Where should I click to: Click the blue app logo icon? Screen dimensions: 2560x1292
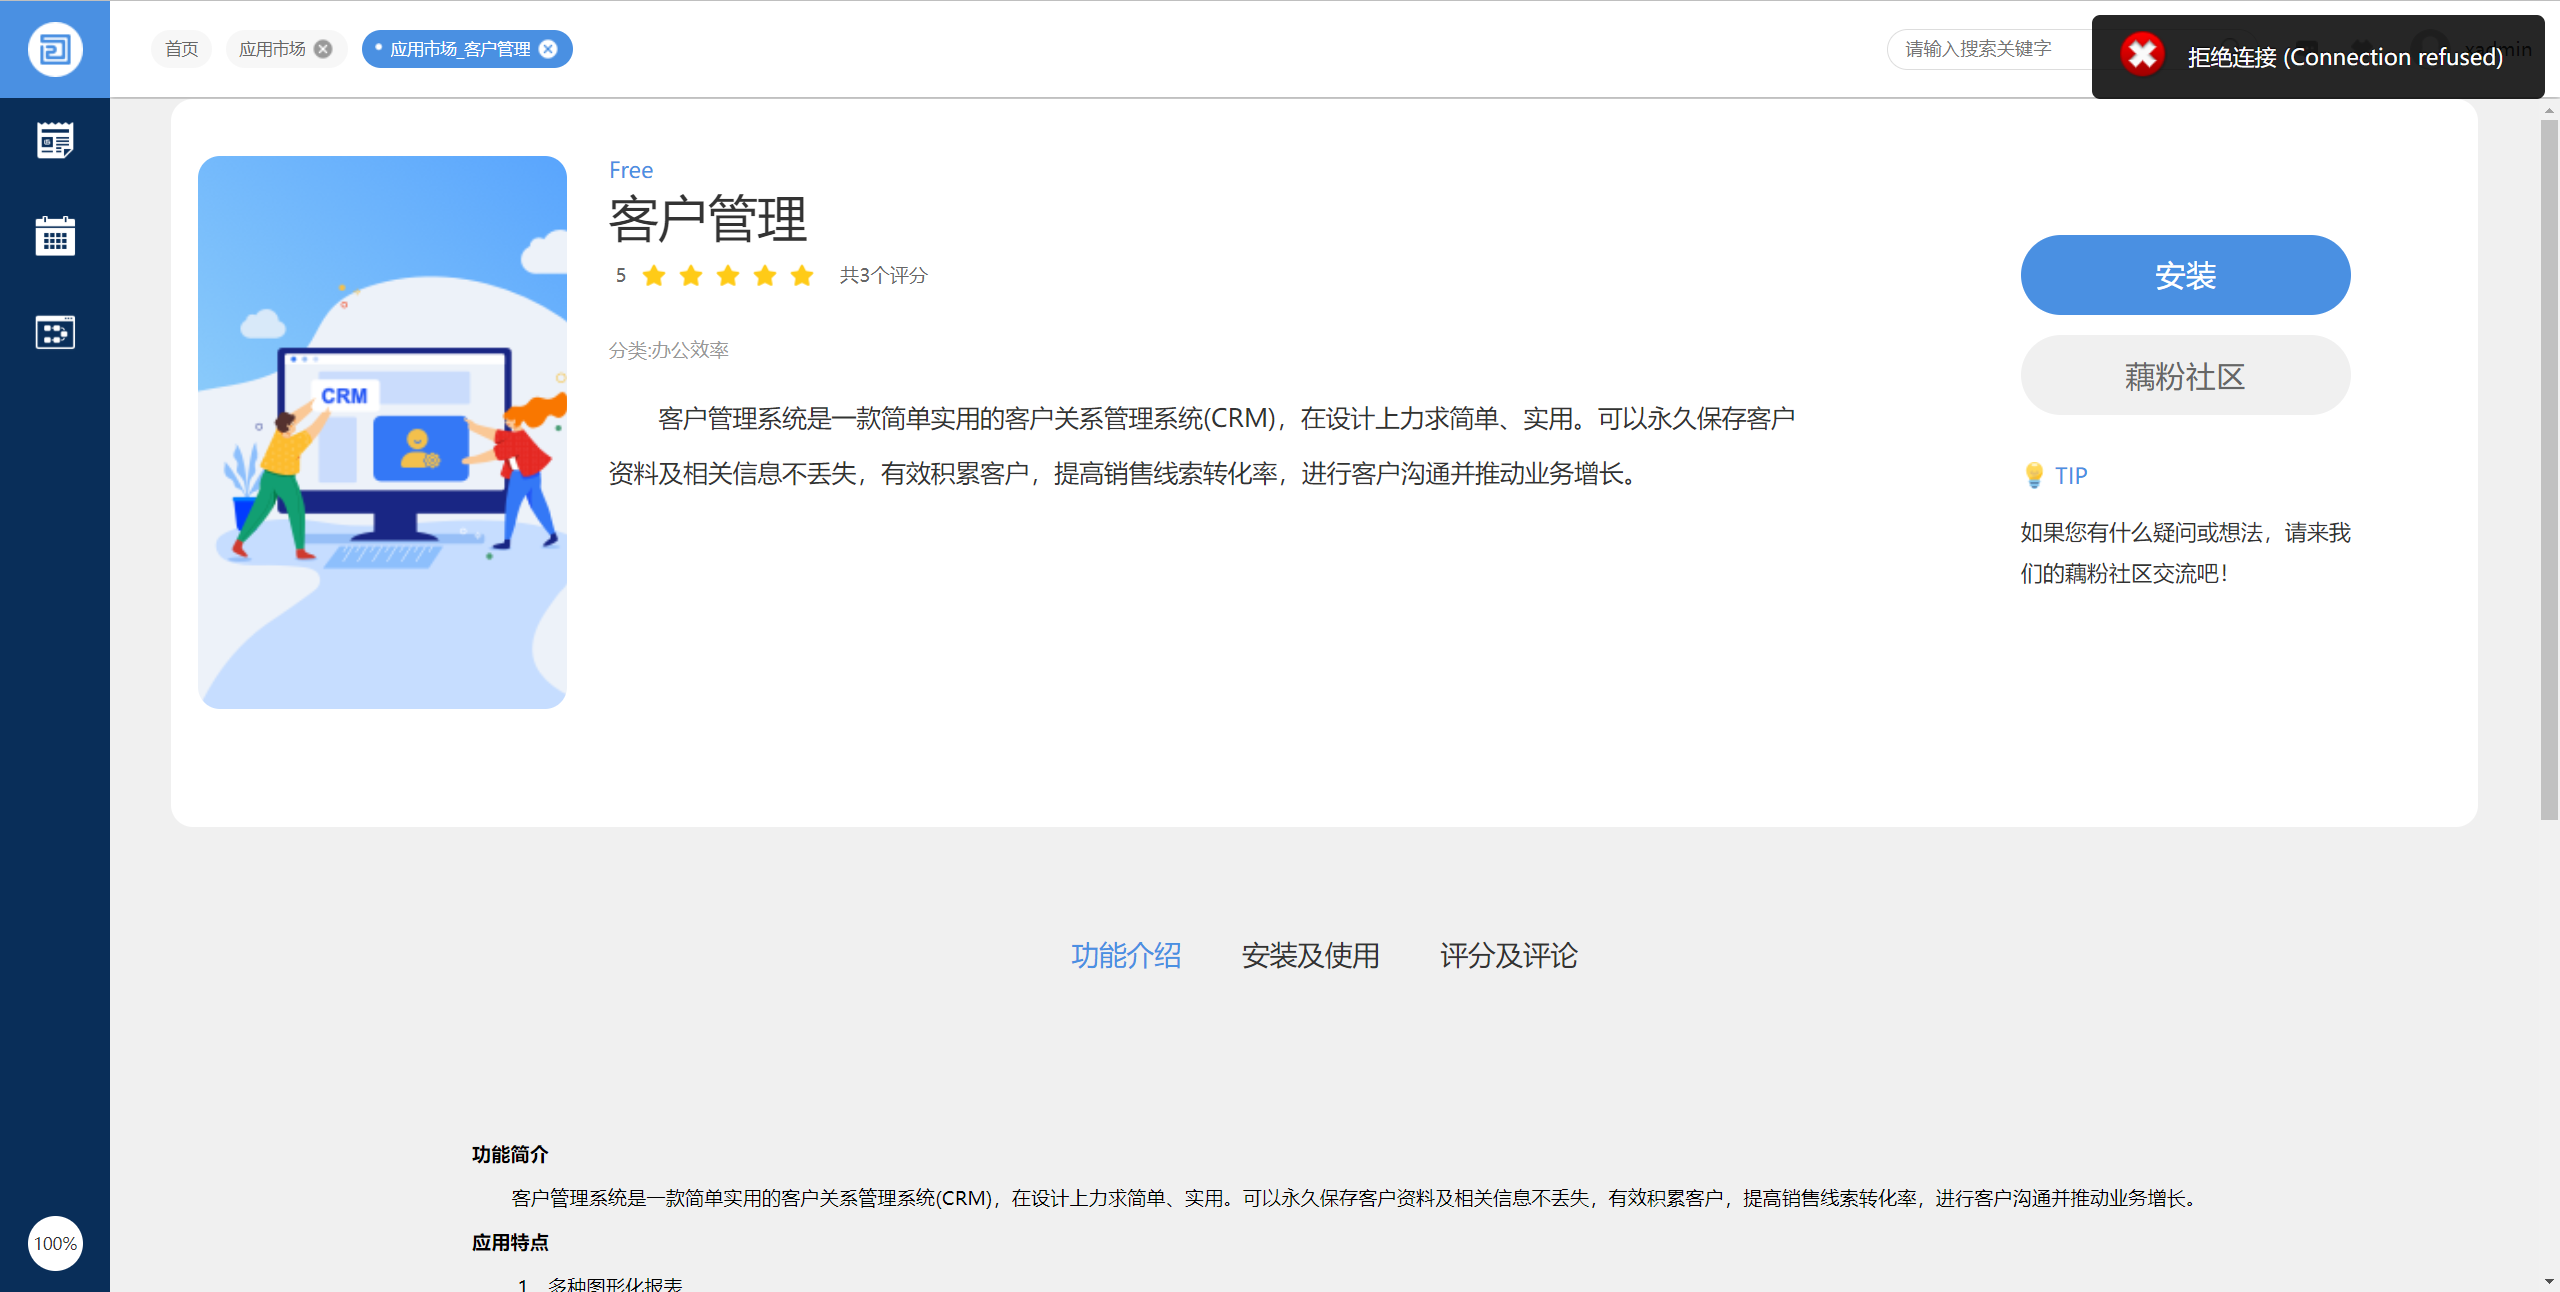click(x=55, y=49)
